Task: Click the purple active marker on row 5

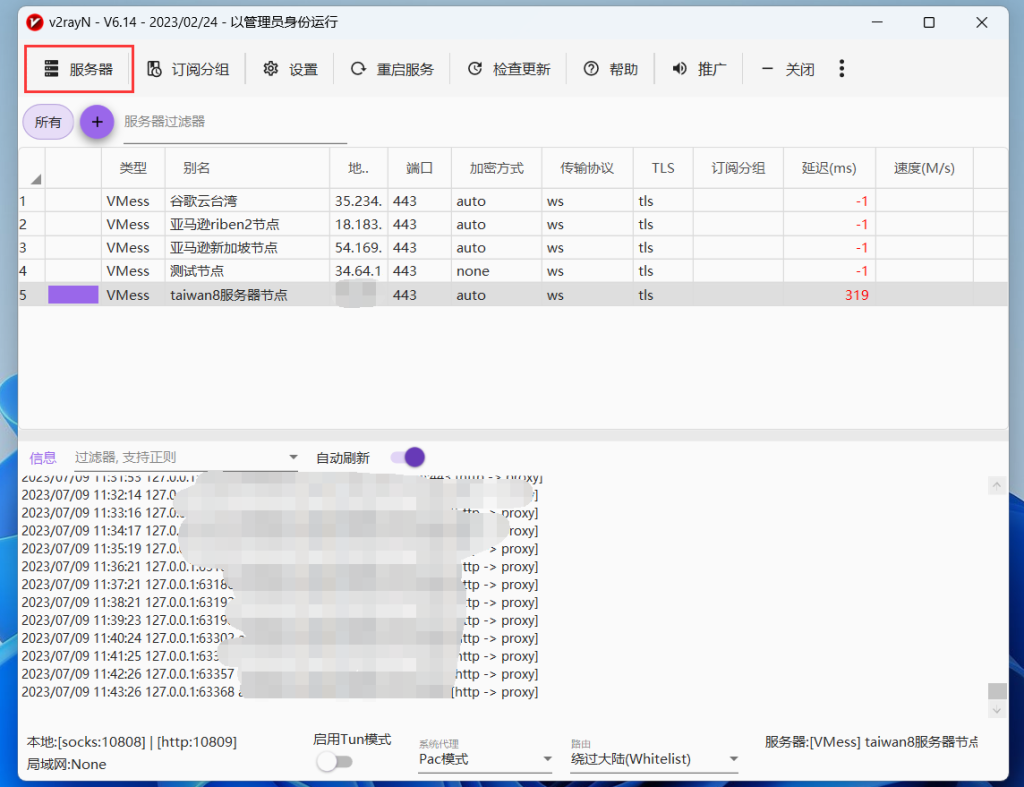Action: click(x=73, y=295)
